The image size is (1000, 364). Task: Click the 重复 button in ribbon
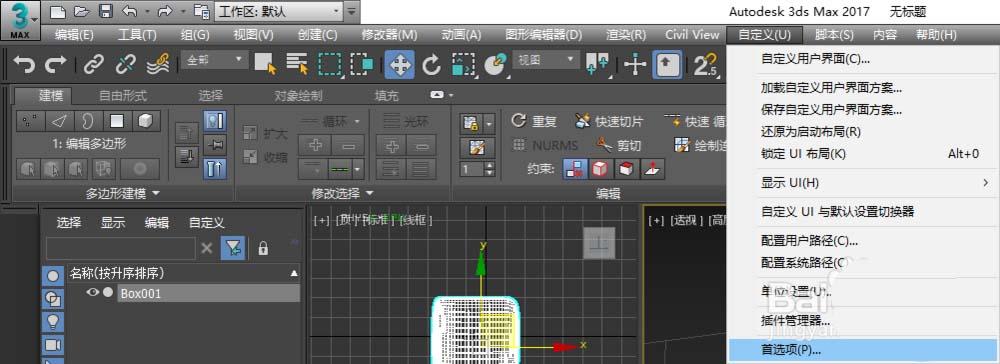534,121
